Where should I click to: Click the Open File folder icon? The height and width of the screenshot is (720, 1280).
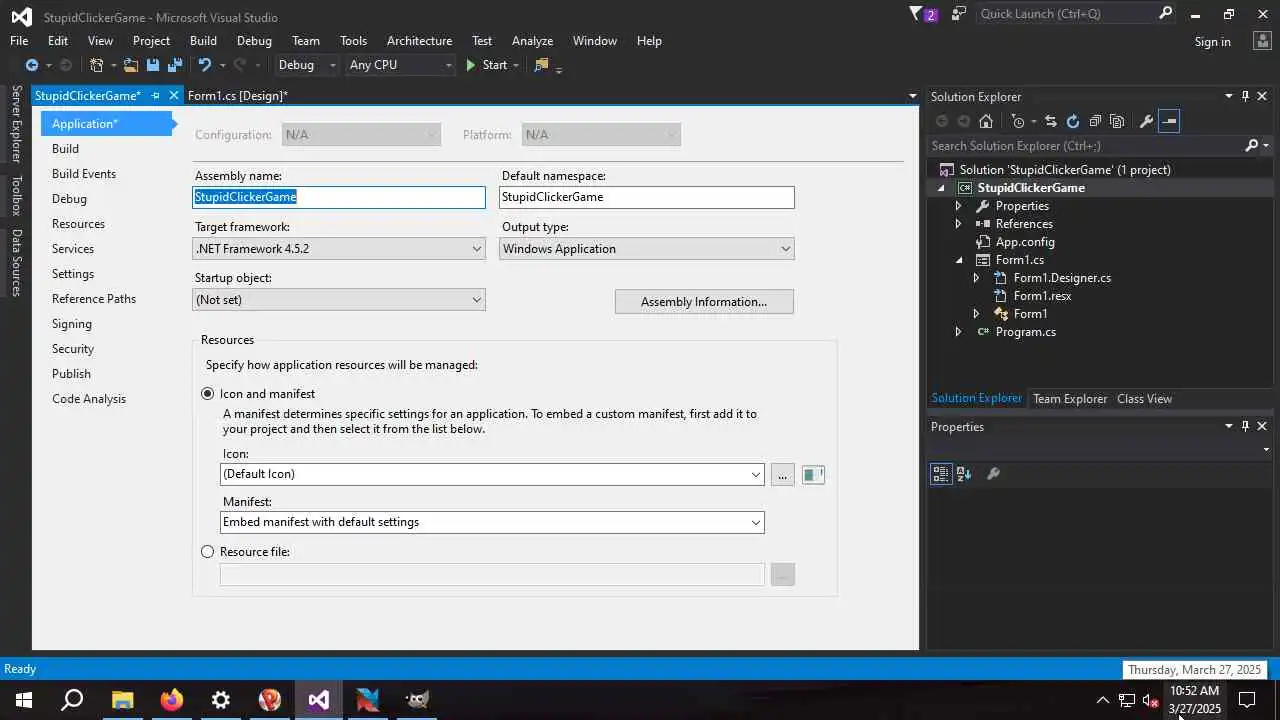[x=130, y=65]
